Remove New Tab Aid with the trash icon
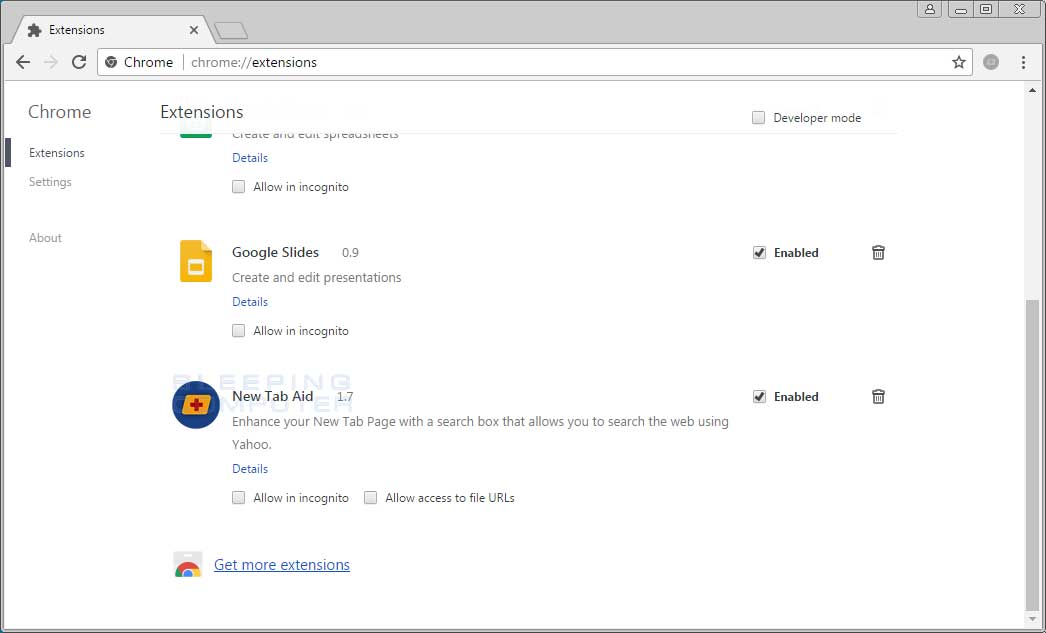This screenshot has height=633, width=1046. 878,396
